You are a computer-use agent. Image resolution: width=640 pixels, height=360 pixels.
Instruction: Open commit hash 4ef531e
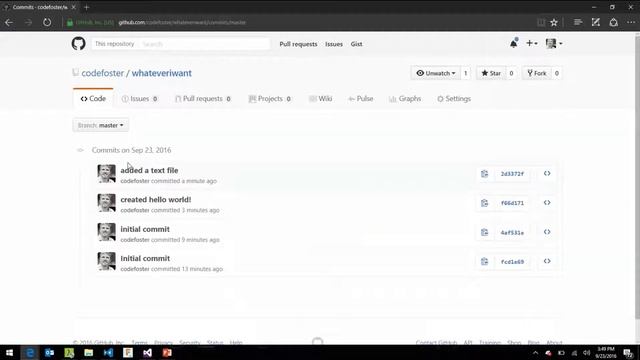pyautogui.click(x=512, y=233)
